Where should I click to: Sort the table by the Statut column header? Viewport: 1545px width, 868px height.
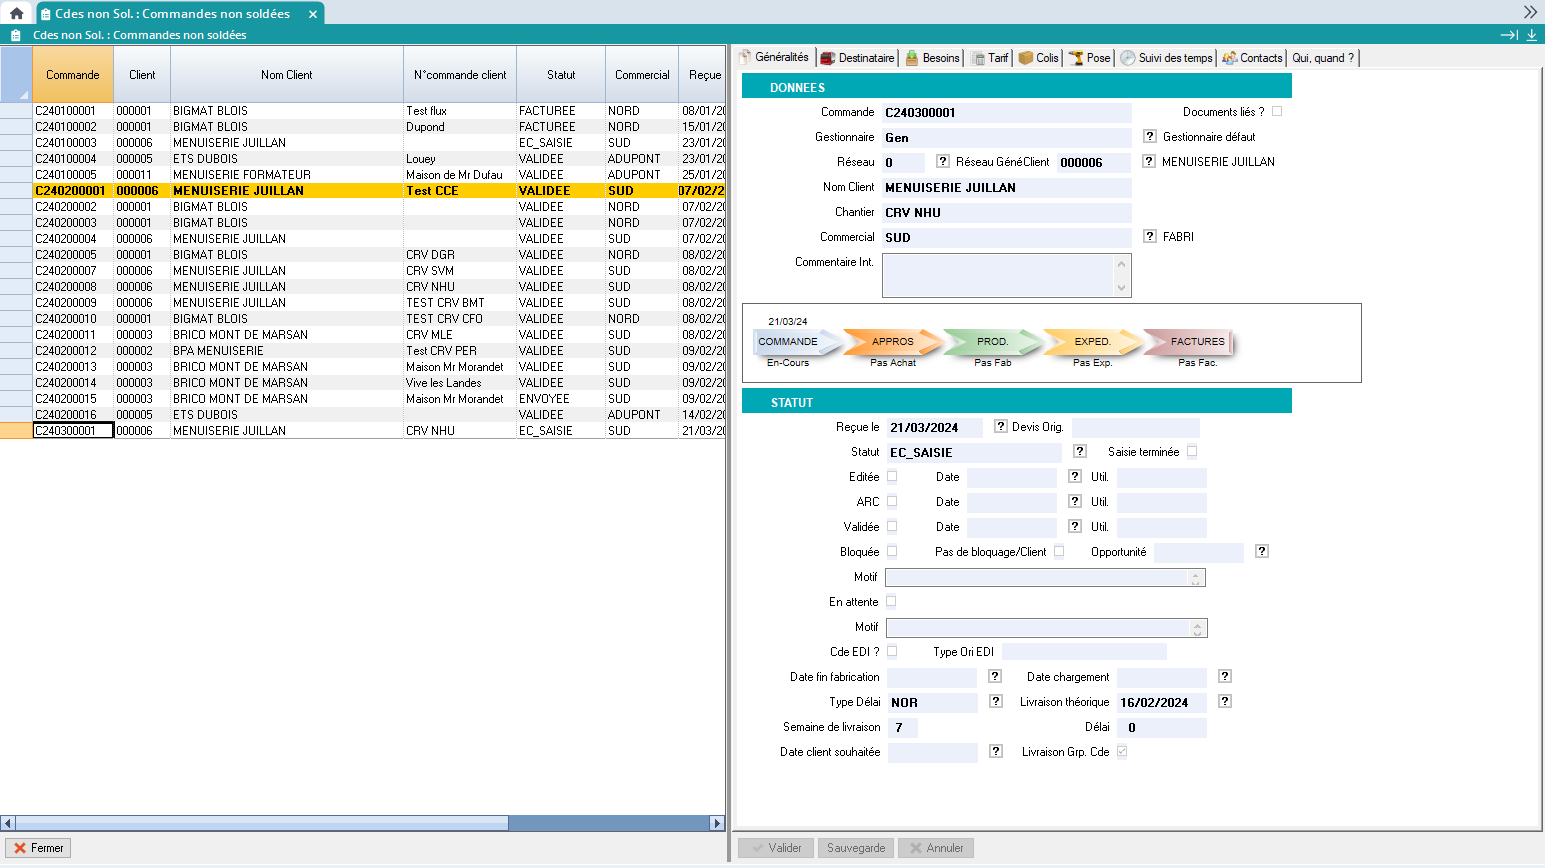561,75
